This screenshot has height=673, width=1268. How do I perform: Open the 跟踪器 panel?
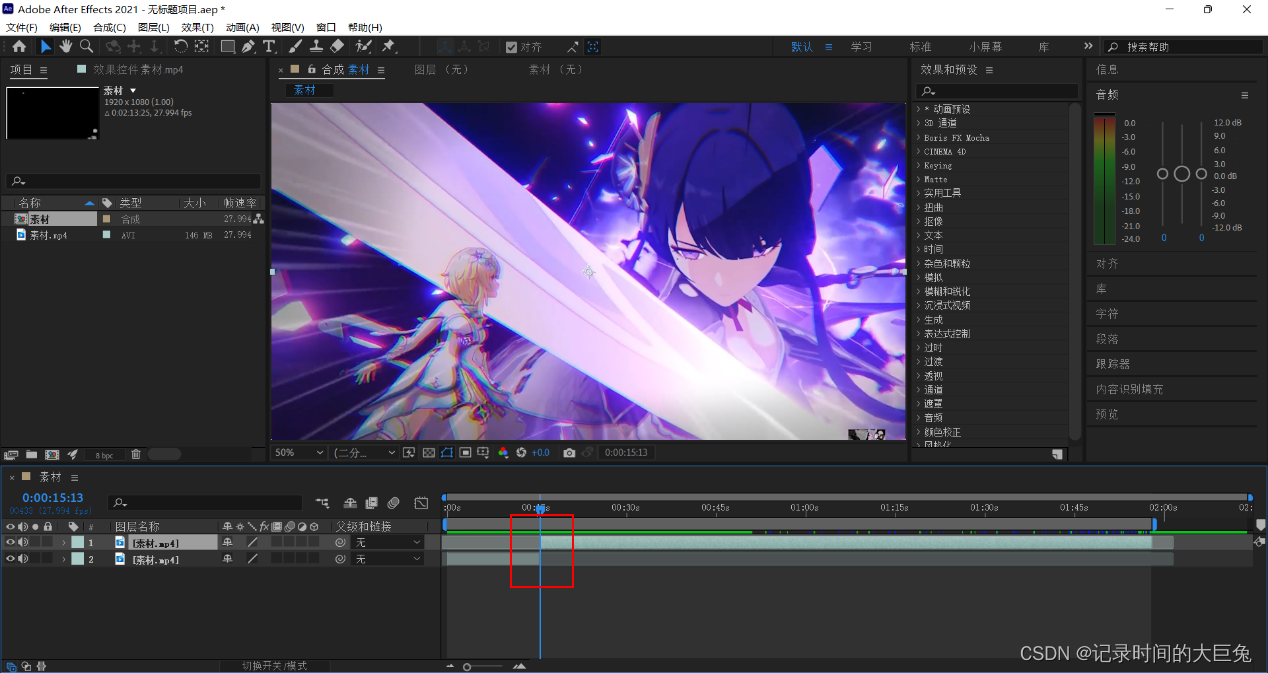click(x=1113, y=364)
